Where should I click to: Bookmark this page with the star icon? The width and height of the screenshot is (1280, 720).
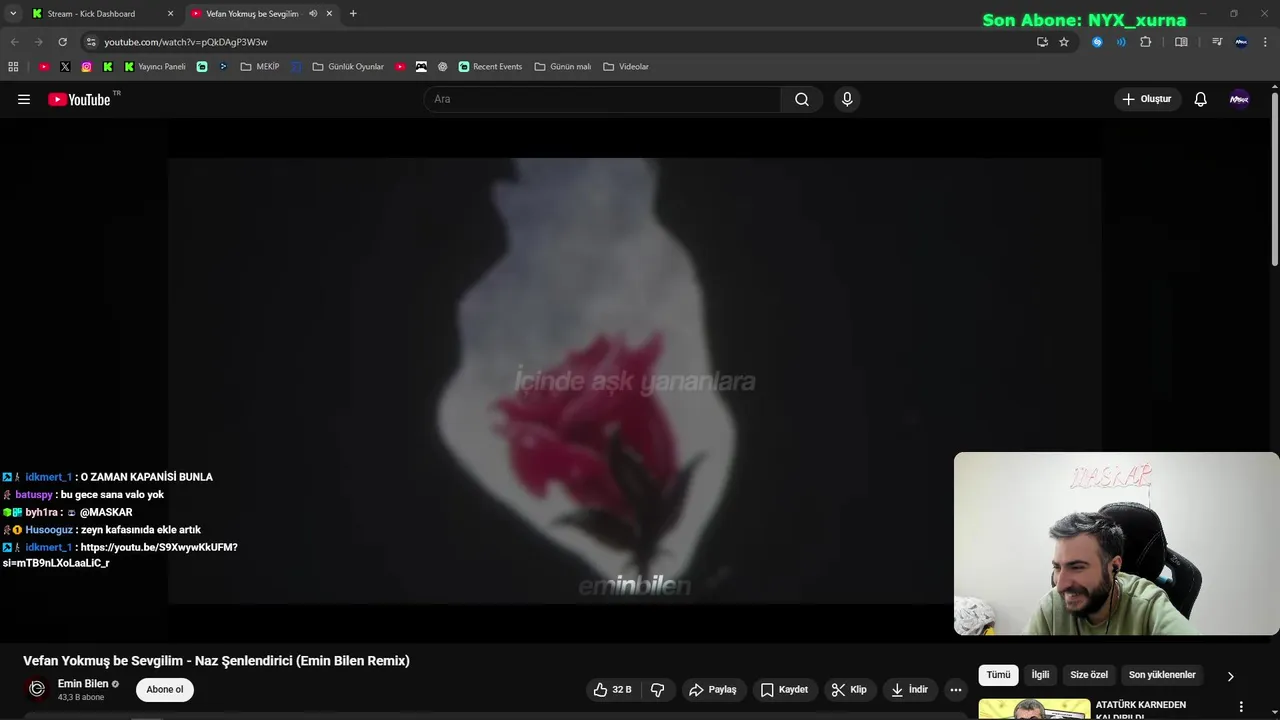coord(1064,42)
